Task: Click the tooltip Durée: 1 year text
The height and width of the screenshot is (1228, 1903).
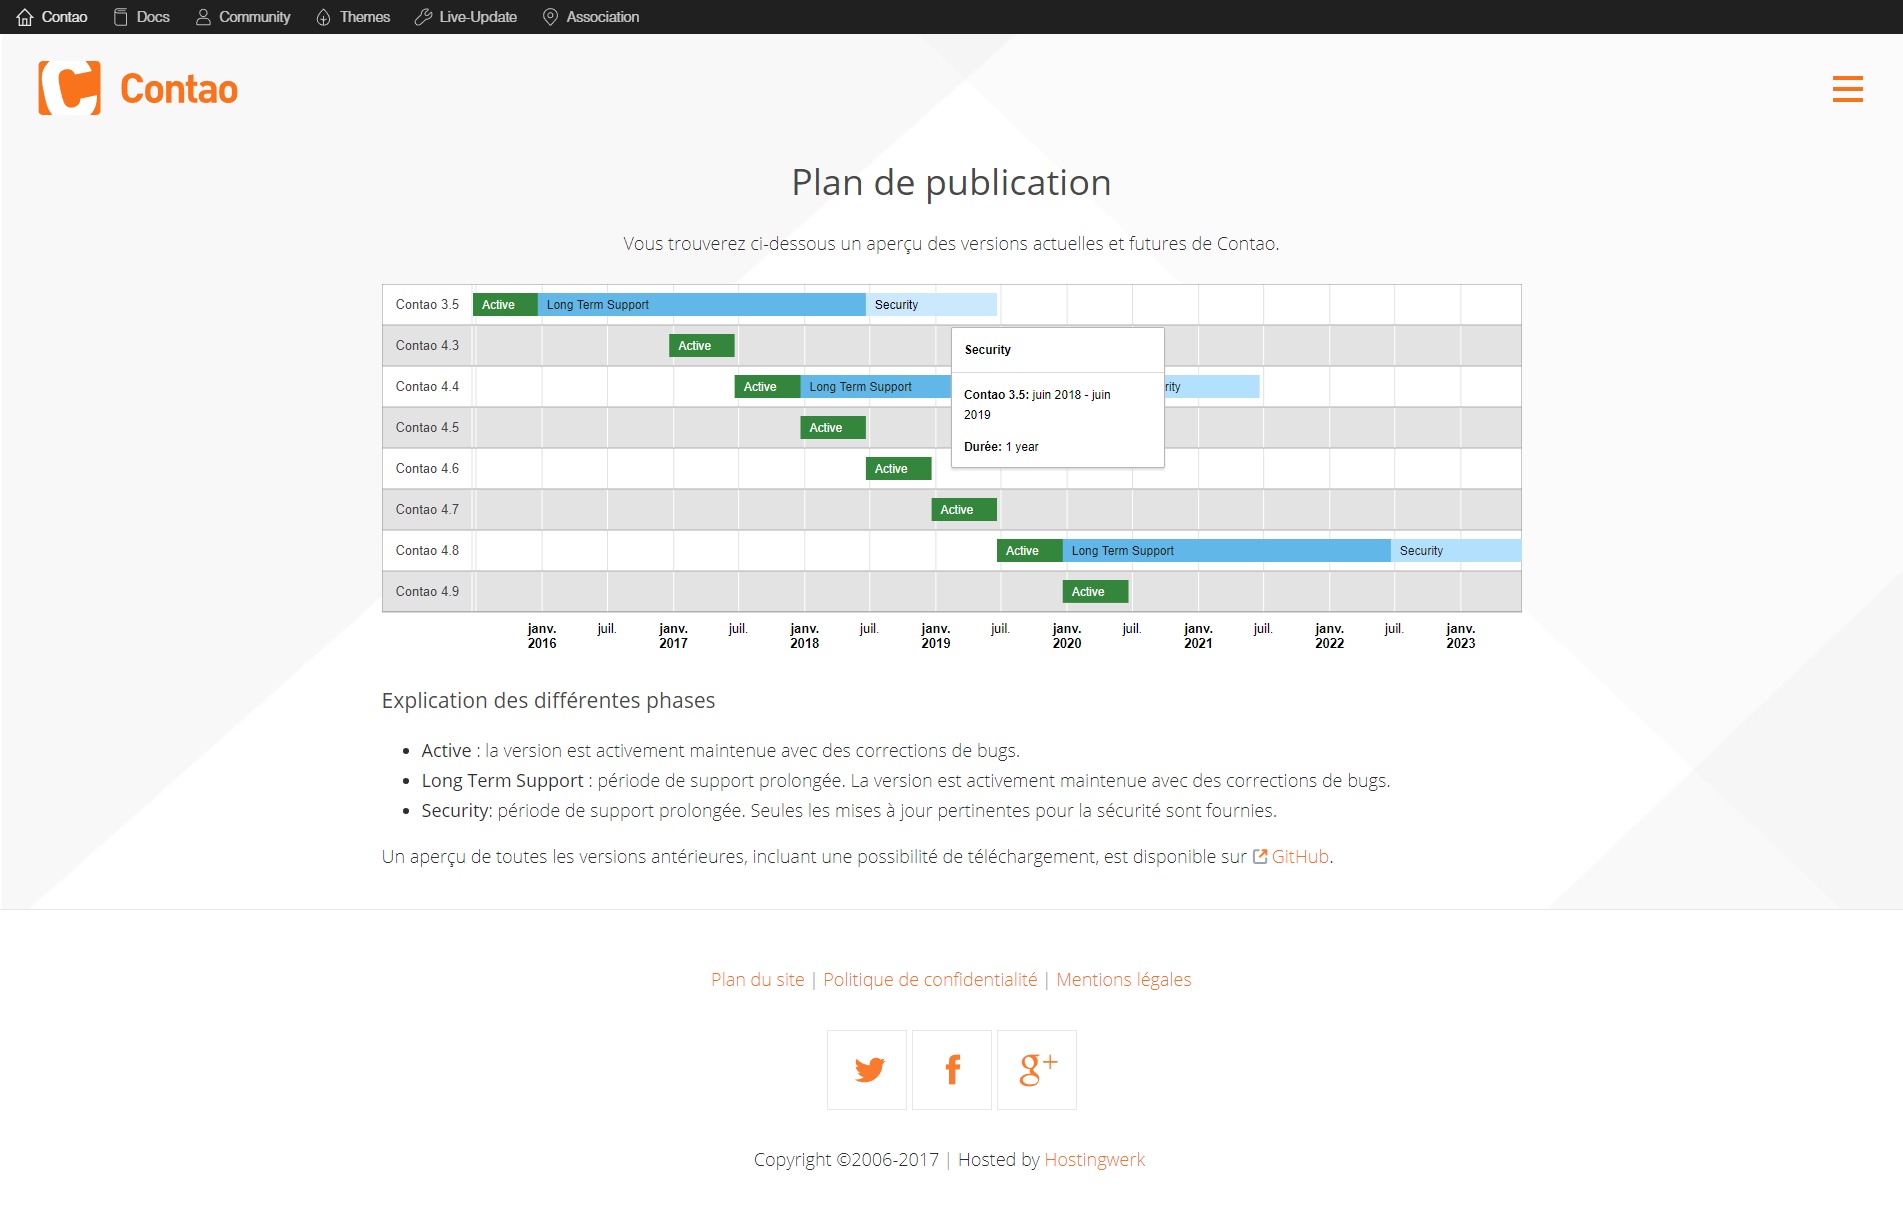Action: 1001,447
